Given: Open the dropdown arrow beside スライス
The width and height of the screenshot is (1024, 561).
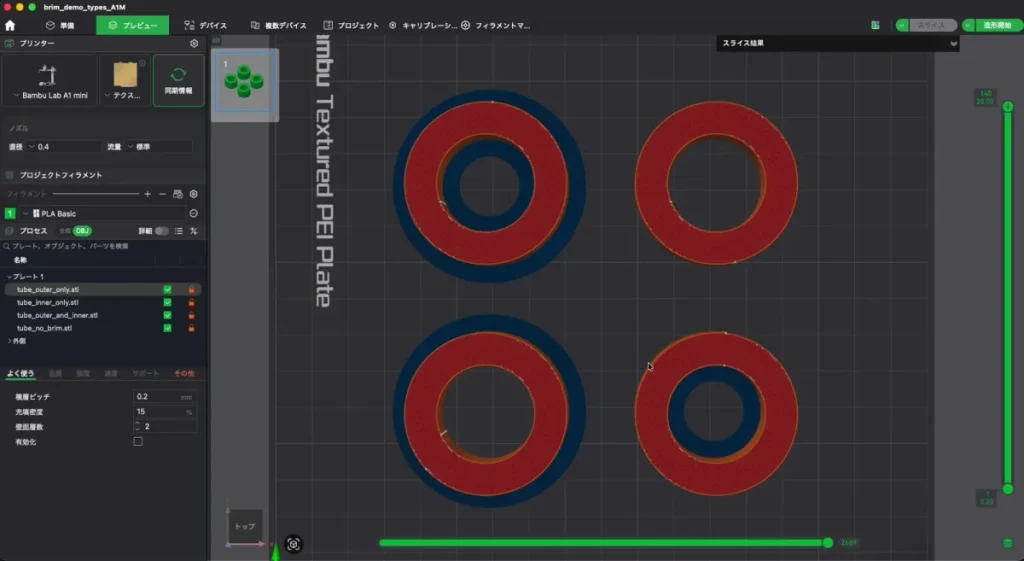Looking at the screenshot, I should coord(902,25).
